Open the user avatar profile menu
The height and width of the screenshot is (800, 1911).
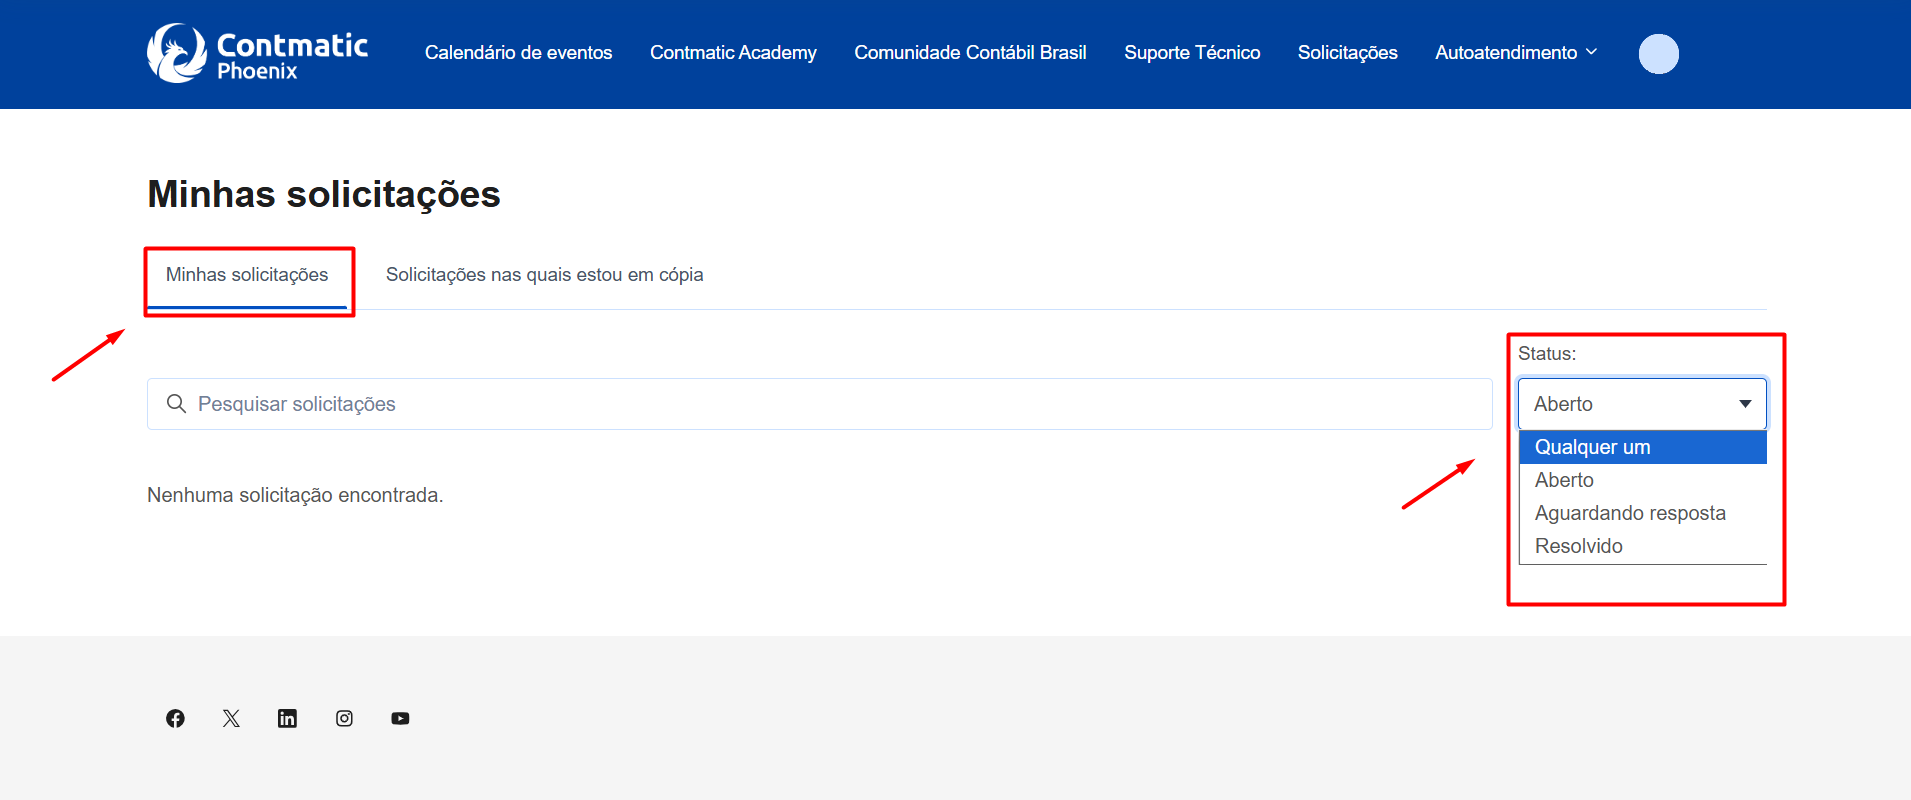click(x=1658, y=54)
